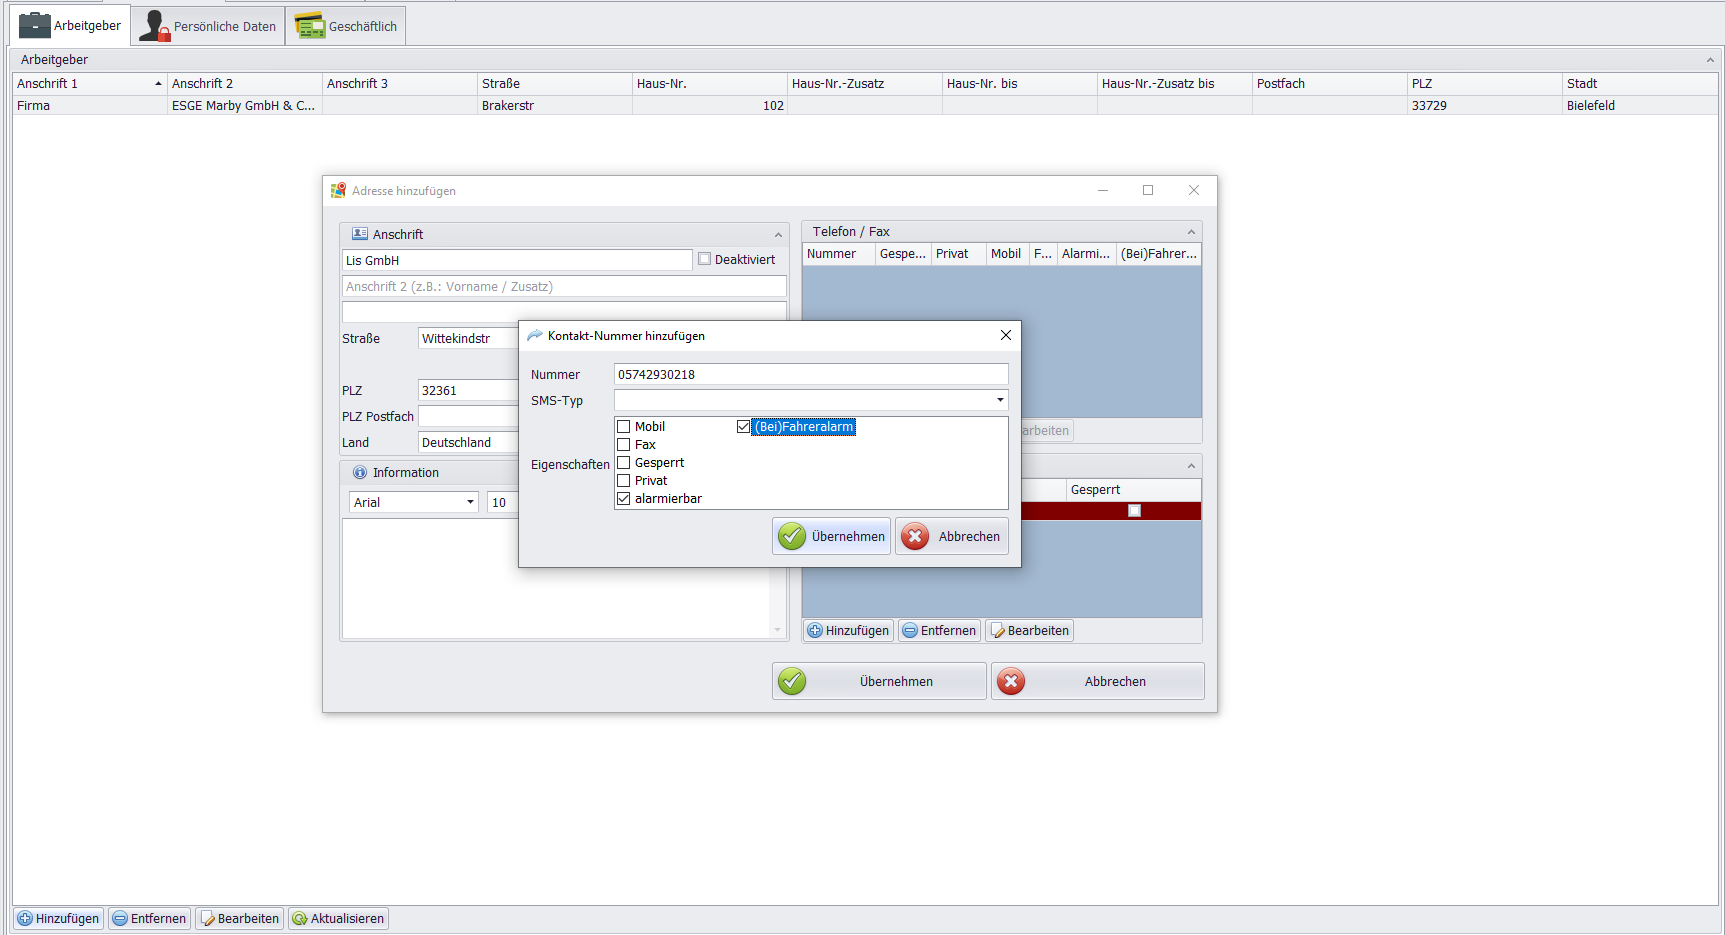This screenshot has height=935, width=1725.
Task: Click Hinzufügen plus button in bottom toolbar
Action: pyautogui.click(x=59, y=919)
